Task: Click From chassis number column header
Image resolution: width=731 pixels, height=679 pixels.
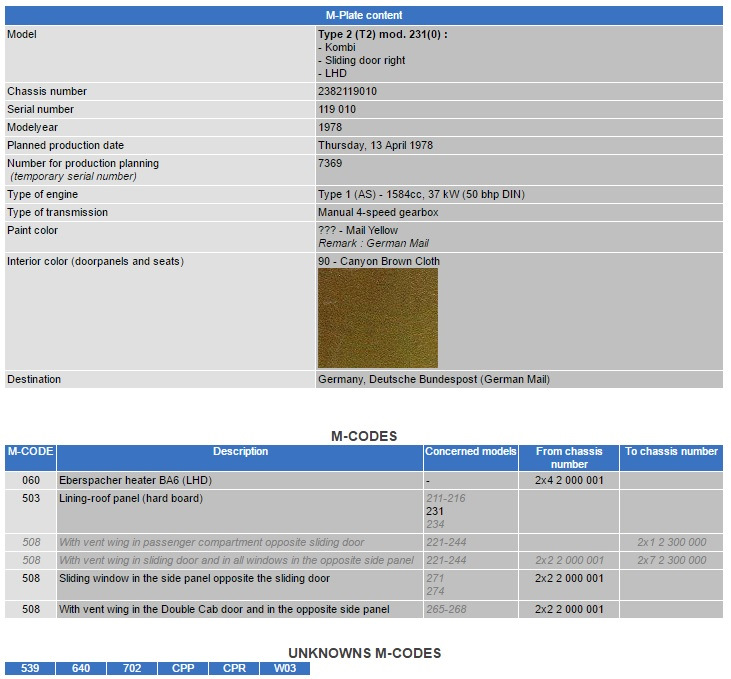Action: 569,458
